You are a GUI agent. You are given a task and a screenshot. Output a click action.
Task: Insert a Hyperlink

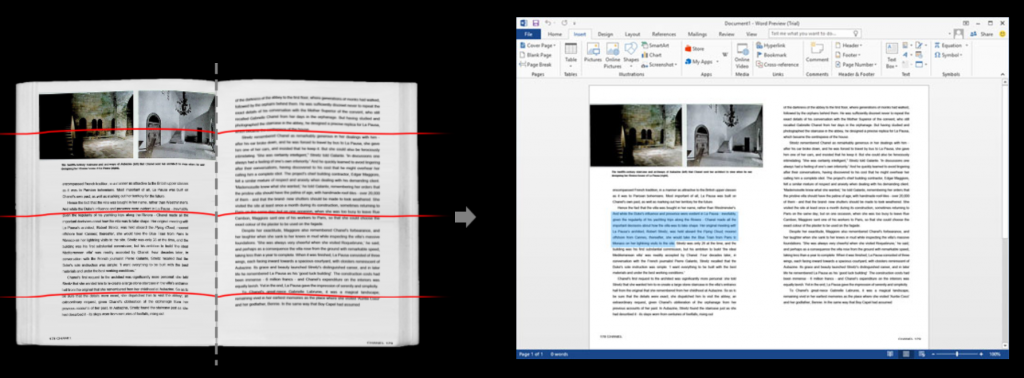point(770,46)
